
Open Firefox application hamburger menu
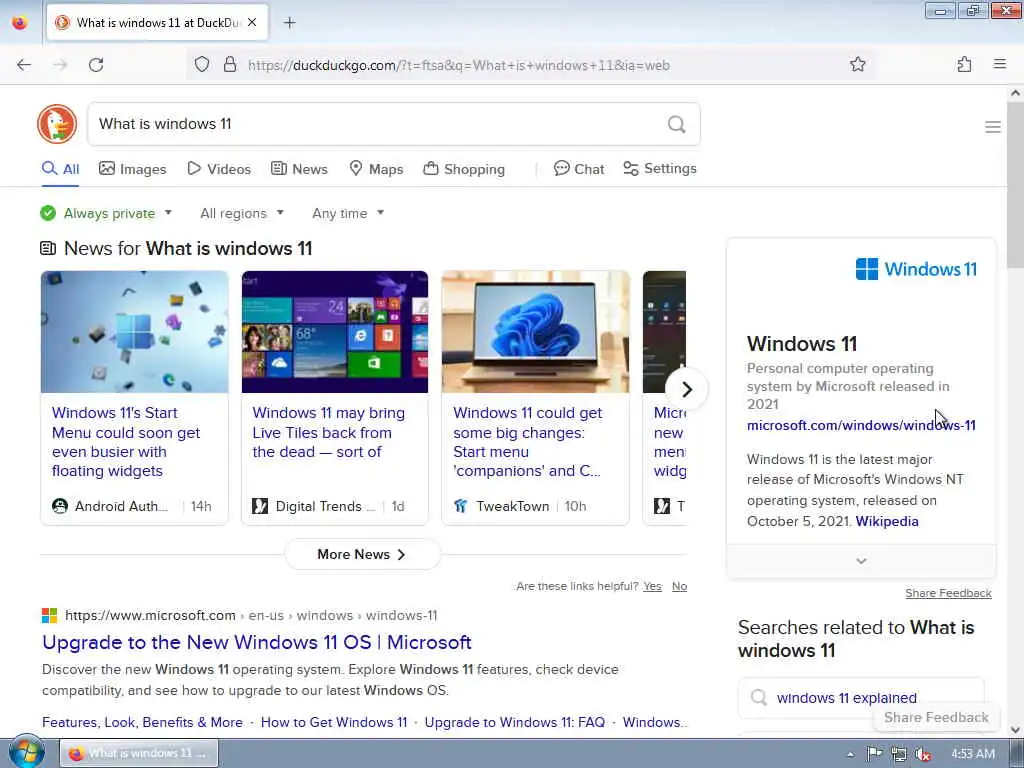[x=999, y=64]
